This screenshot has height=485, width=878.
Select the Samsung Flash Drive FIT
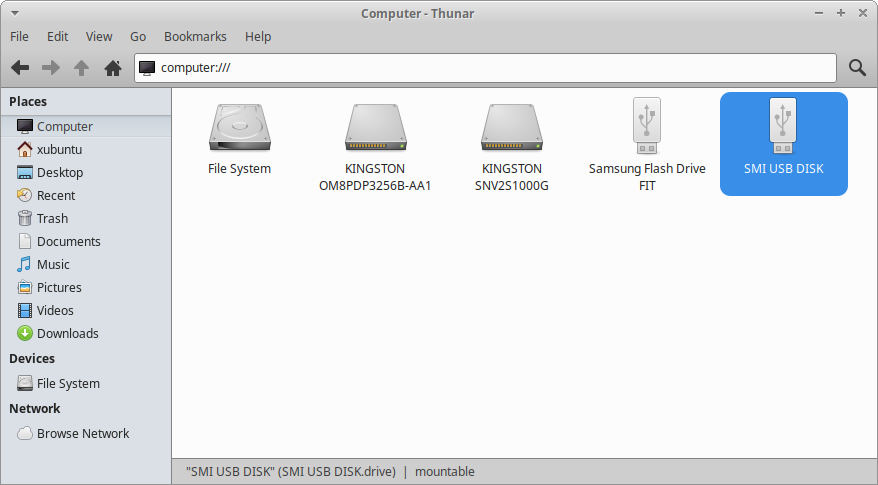click(647, 131)
